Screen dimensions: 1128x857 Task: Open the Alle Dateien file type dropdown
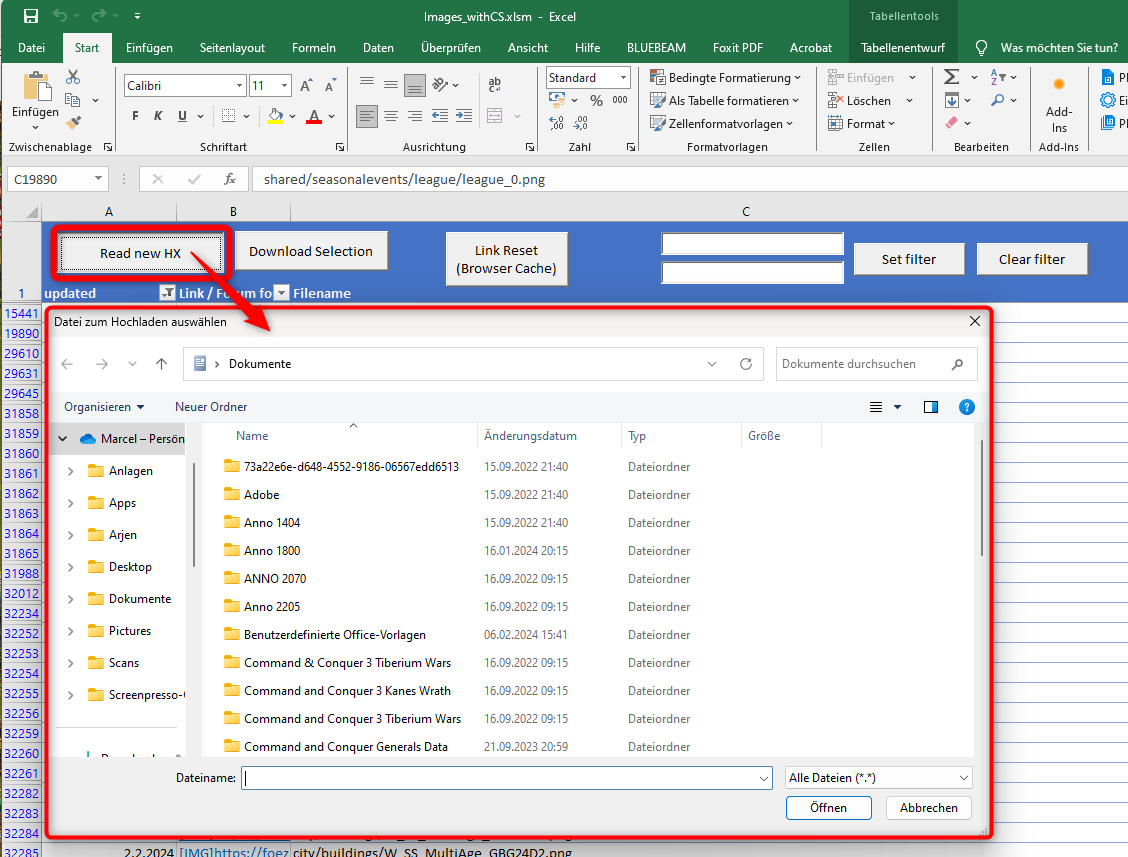pos(878,778)
